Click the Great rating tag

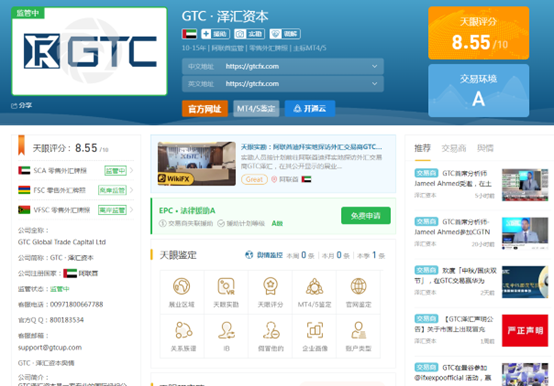[254, 179]
